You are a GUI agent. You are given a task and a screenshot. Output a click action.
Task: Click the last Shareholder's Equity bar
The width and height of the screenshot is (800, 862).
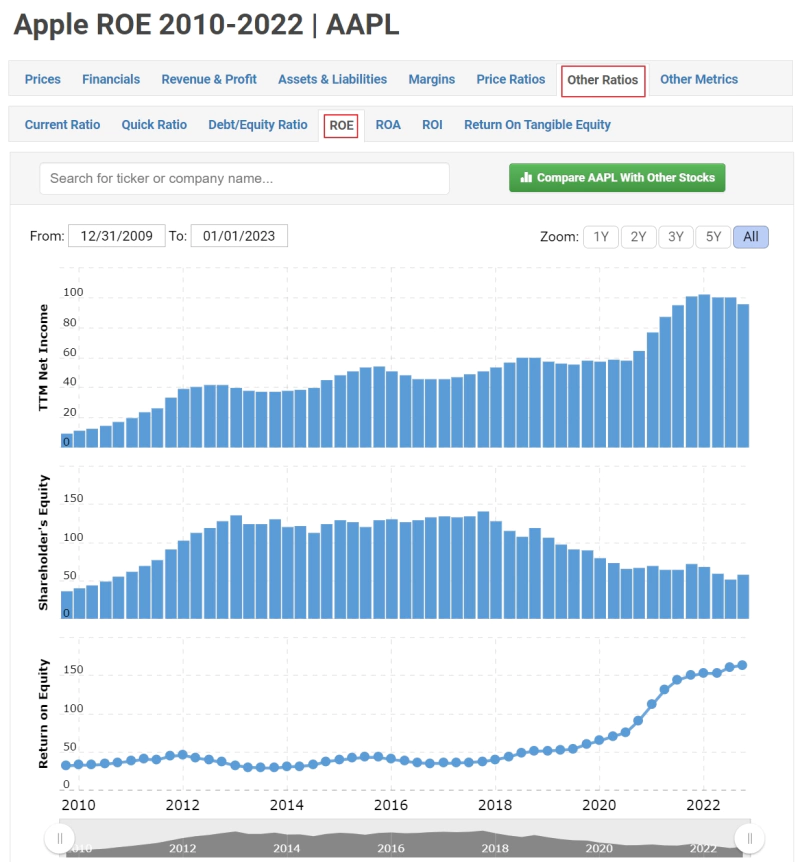[743, 596]
